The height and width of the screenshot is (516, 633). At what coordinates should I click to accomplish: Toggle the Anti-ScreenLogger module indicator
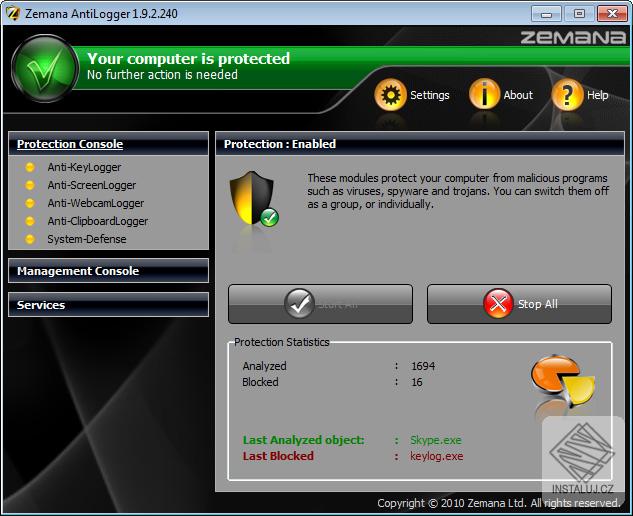[x=30, y=185]
